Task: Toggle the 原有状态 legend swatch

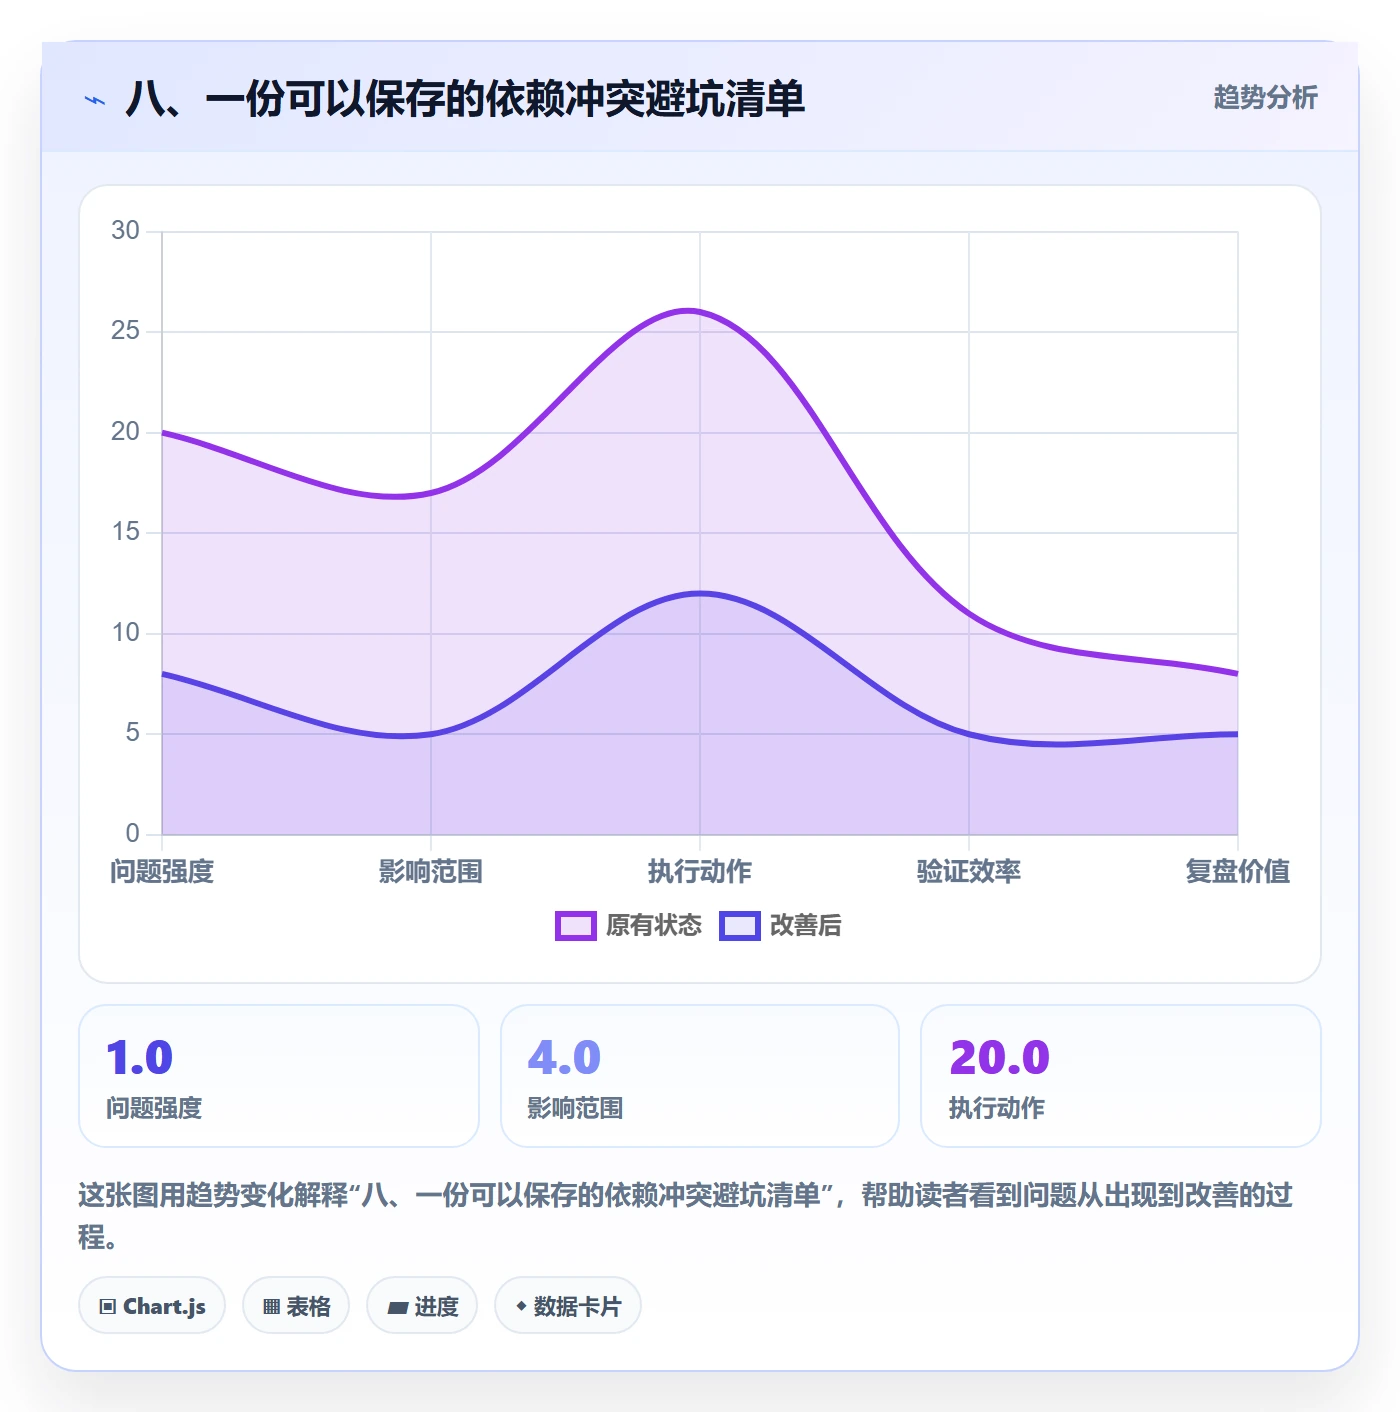Action: (x=575, y=926)
